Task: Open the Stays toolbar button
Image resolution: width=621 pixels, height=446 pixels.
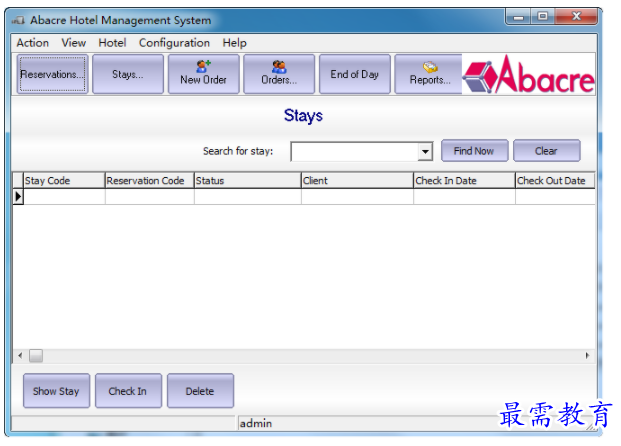Action: coord(128,74)
